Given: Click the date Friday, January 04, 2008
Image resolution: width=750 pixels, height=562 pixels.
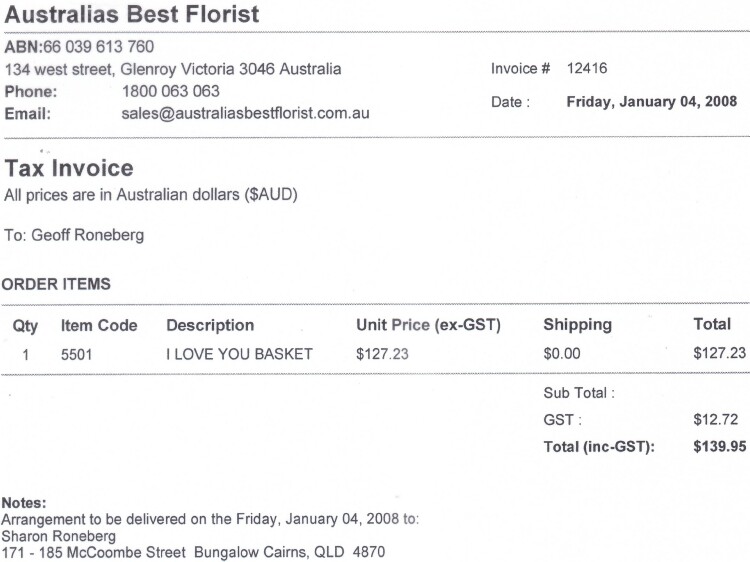Looking at the screenshot, I should click(651, 101).
